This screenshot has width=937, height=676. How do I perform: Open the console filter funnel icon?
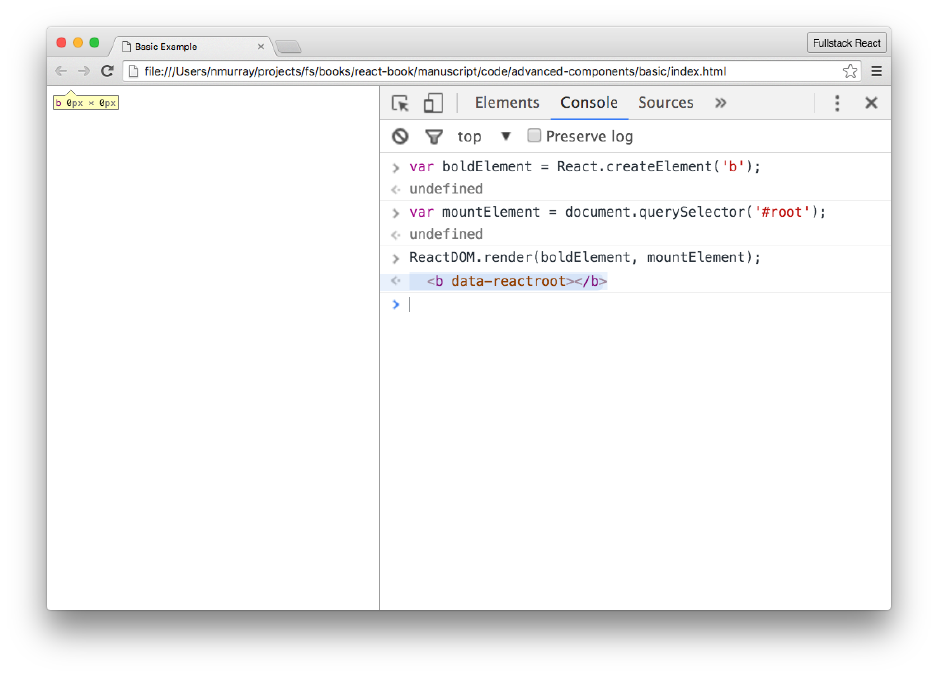click(x=434, y=137)
